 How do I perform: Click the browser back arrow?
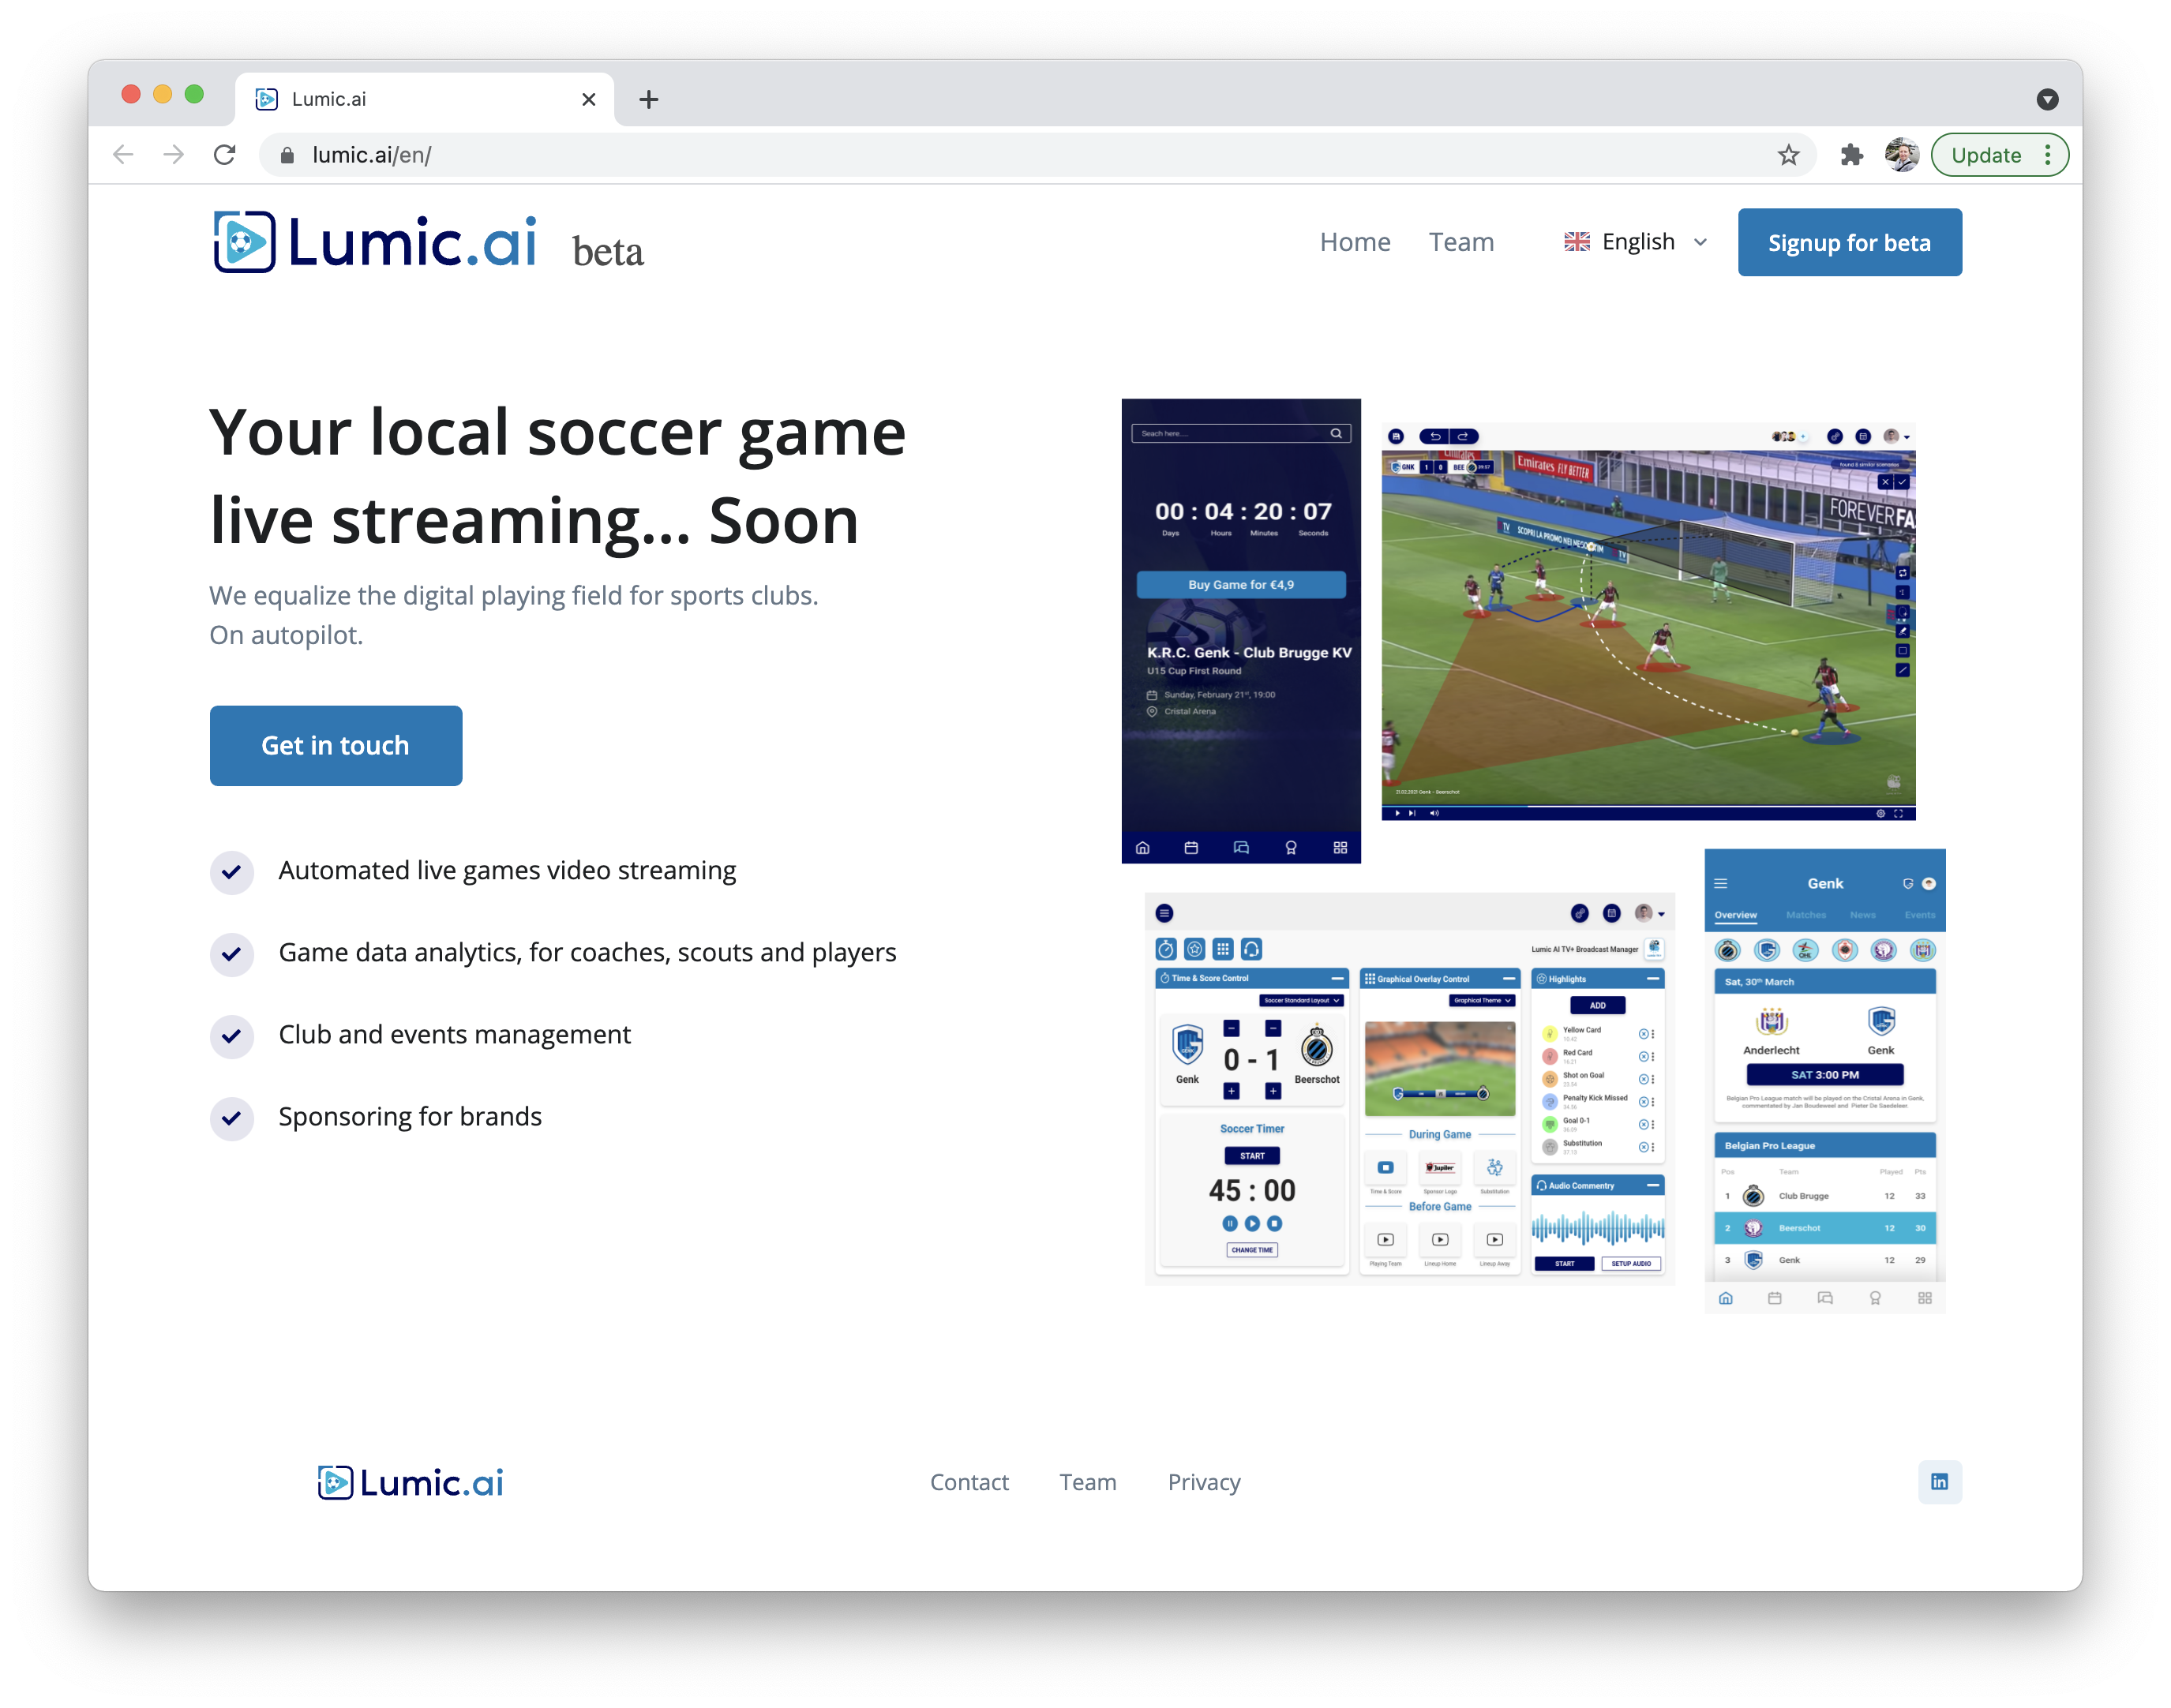click(x=123, y=155)
